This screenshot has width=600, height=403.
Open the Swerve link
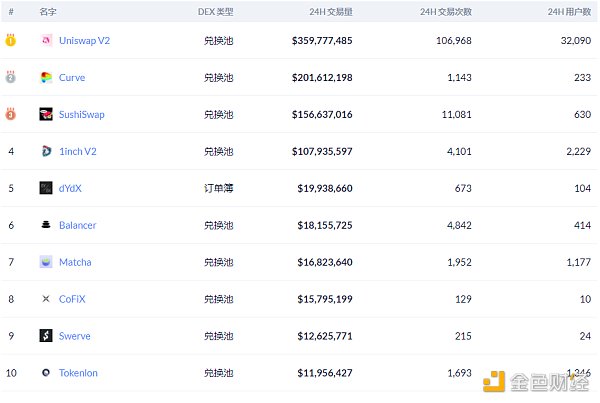coord(75,336)
